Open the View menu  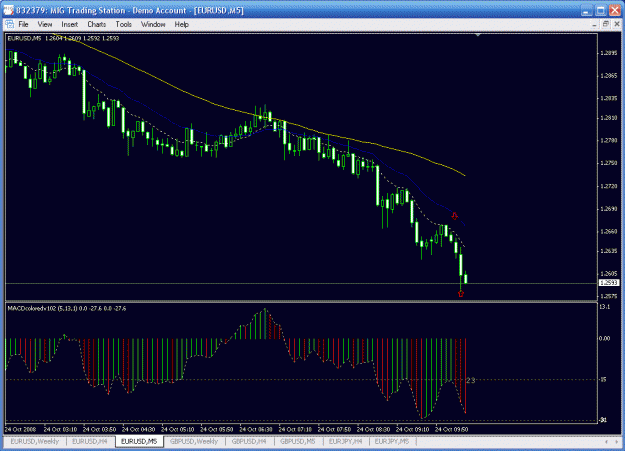click(45, 24)
